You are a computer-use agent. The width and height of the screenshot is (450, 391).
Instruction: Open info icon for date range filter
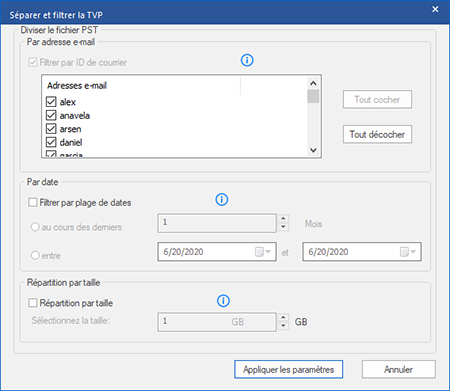[x=222, y=199]
